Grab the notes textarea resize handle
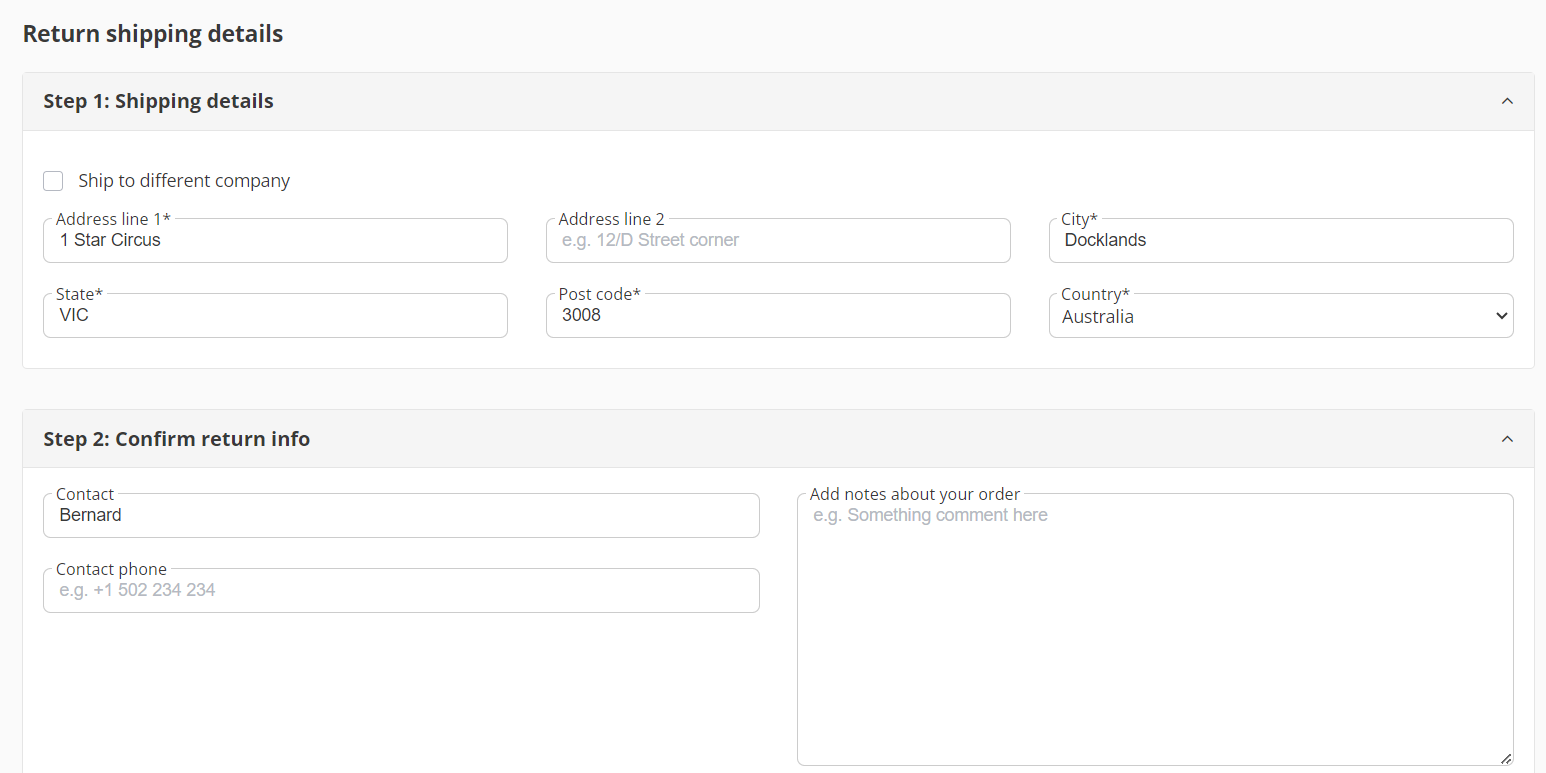1546x773 pixels. click(x=1506, y=759)
